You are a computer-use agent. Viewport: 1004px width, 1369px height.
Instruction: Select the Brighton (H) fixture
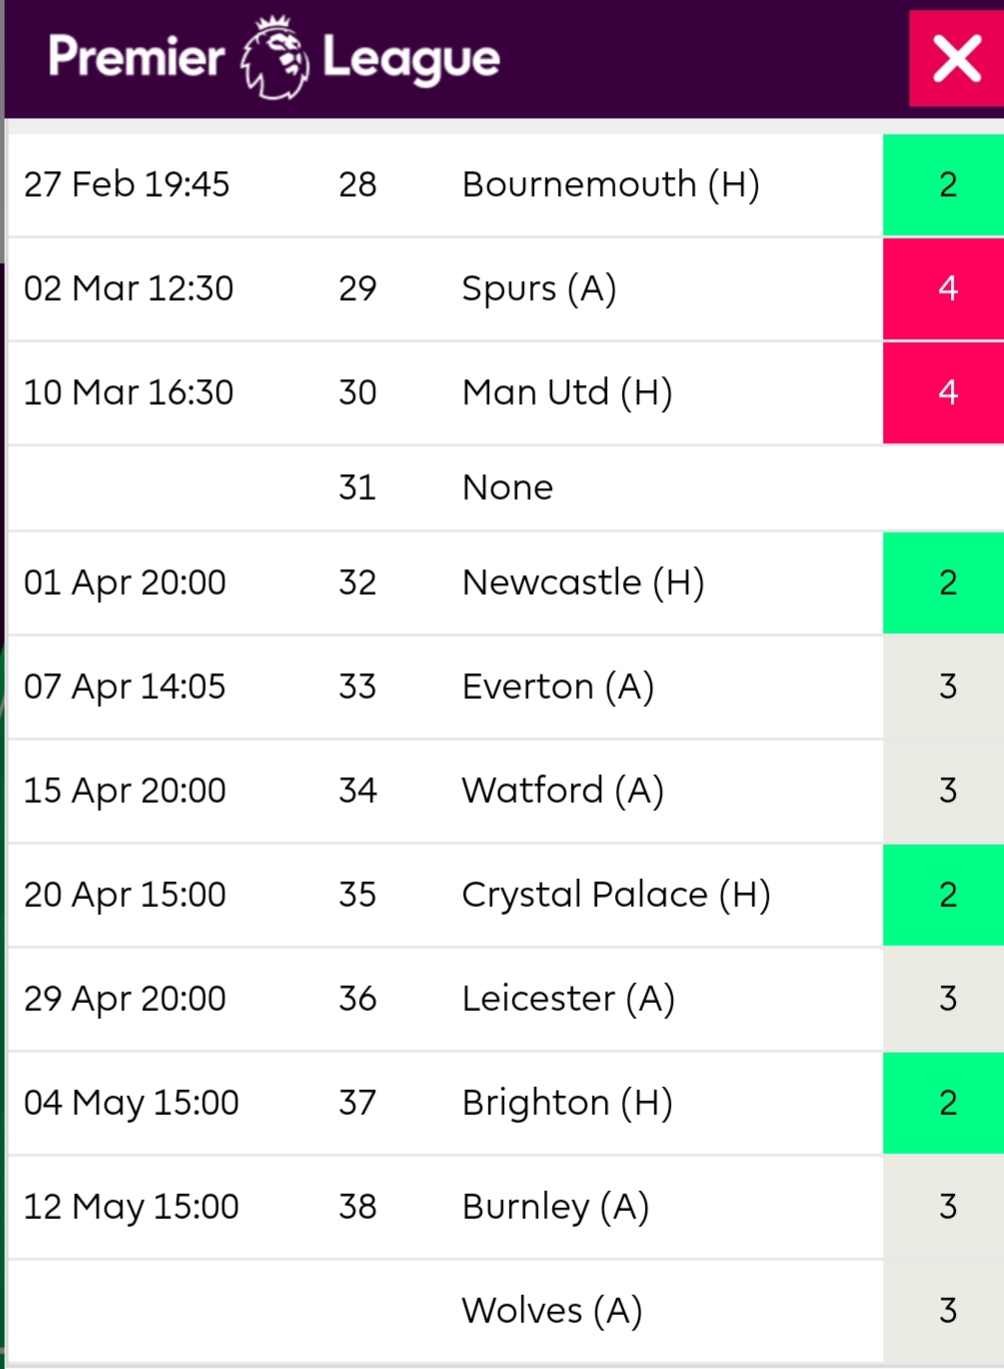pos(567,1103)
